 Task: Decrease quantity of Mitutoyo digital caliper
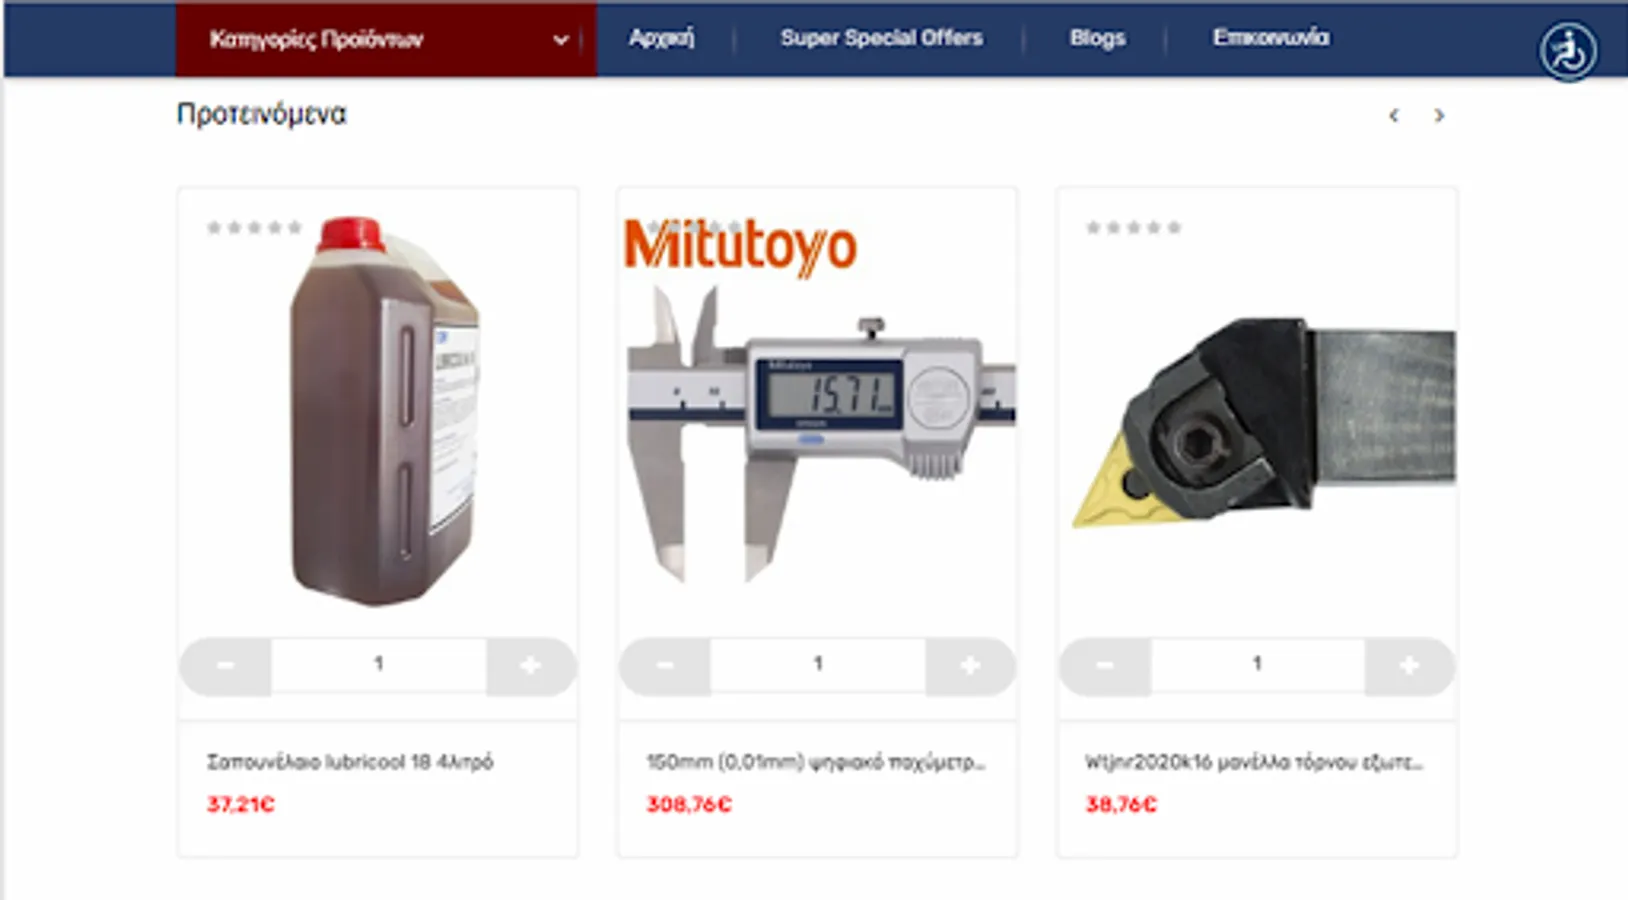click(665, 665)
